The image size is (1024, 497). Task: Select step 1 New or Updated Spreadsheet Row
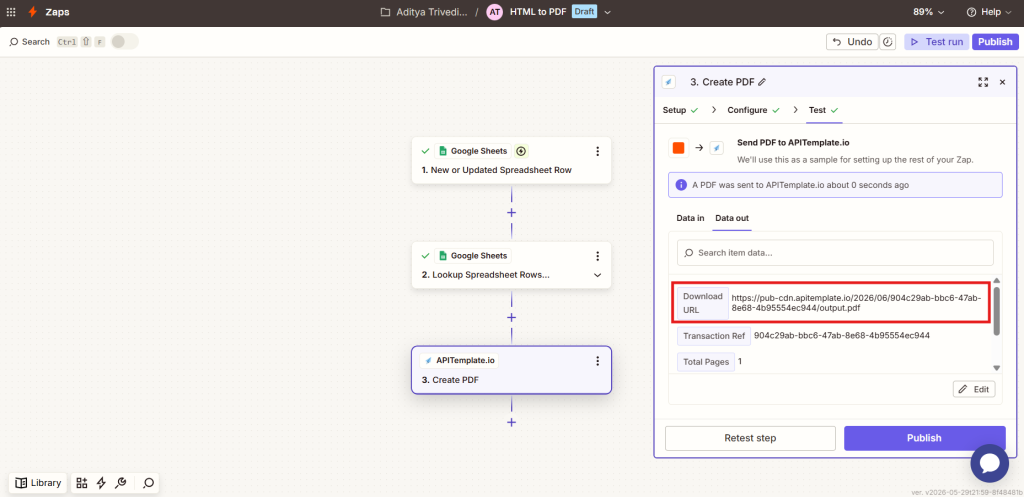coord(511,160)
